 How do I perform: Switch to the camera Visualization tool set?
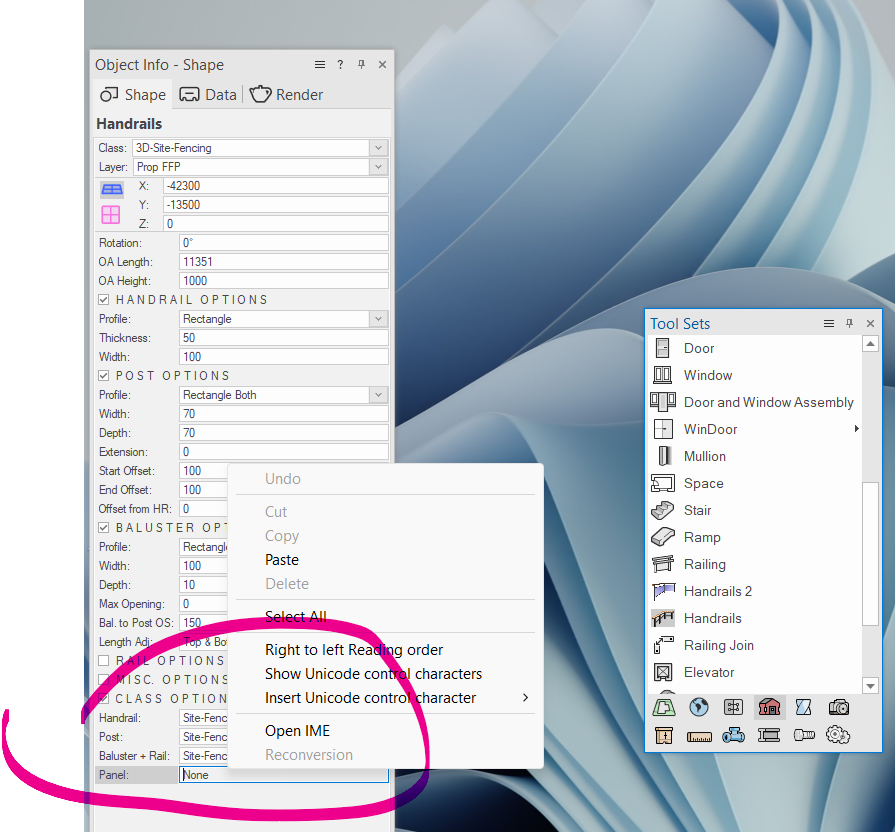tap(838, 707)
